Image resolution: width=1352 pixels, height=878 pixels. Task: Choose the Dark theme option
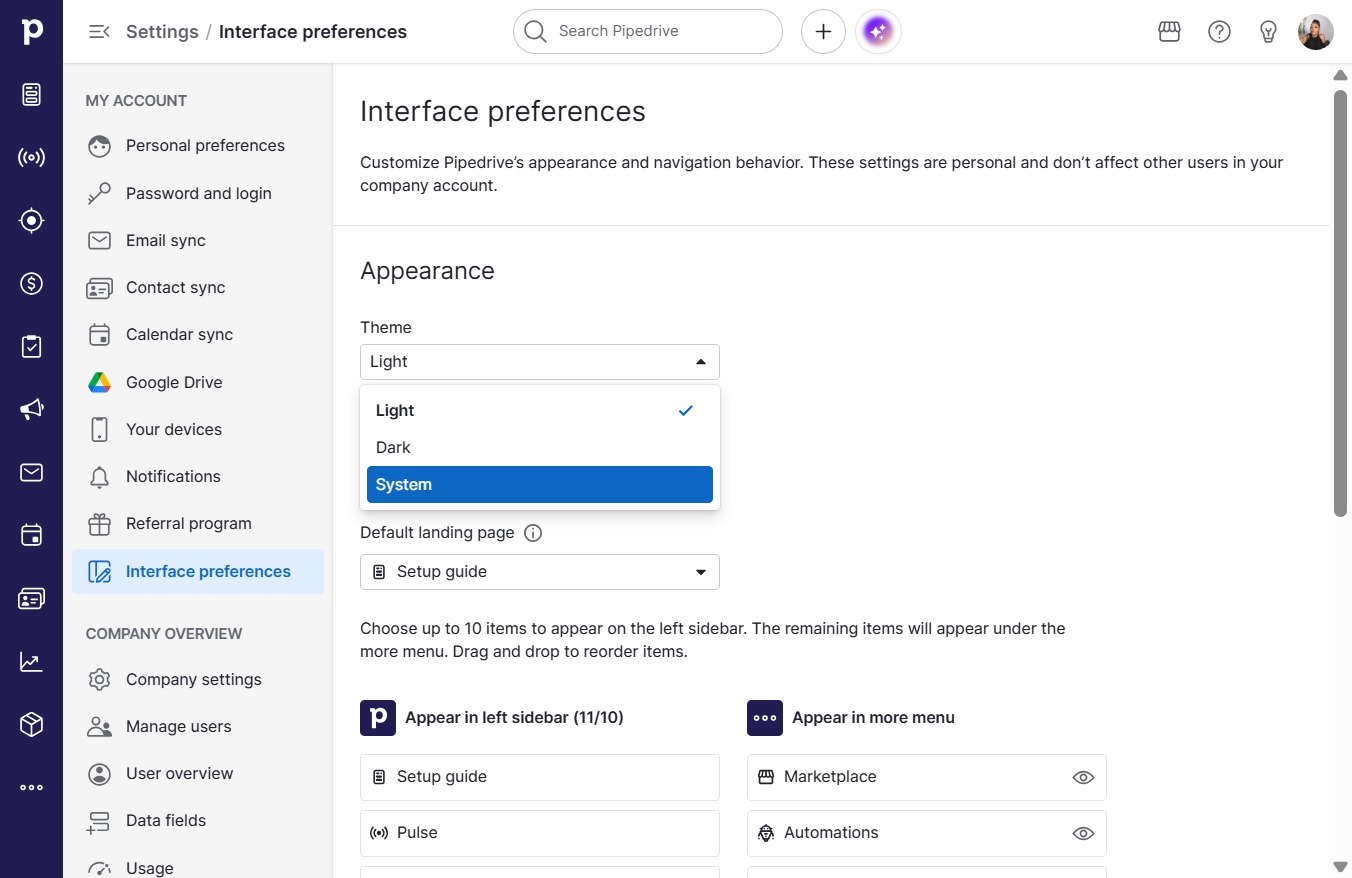click(540, 447)
